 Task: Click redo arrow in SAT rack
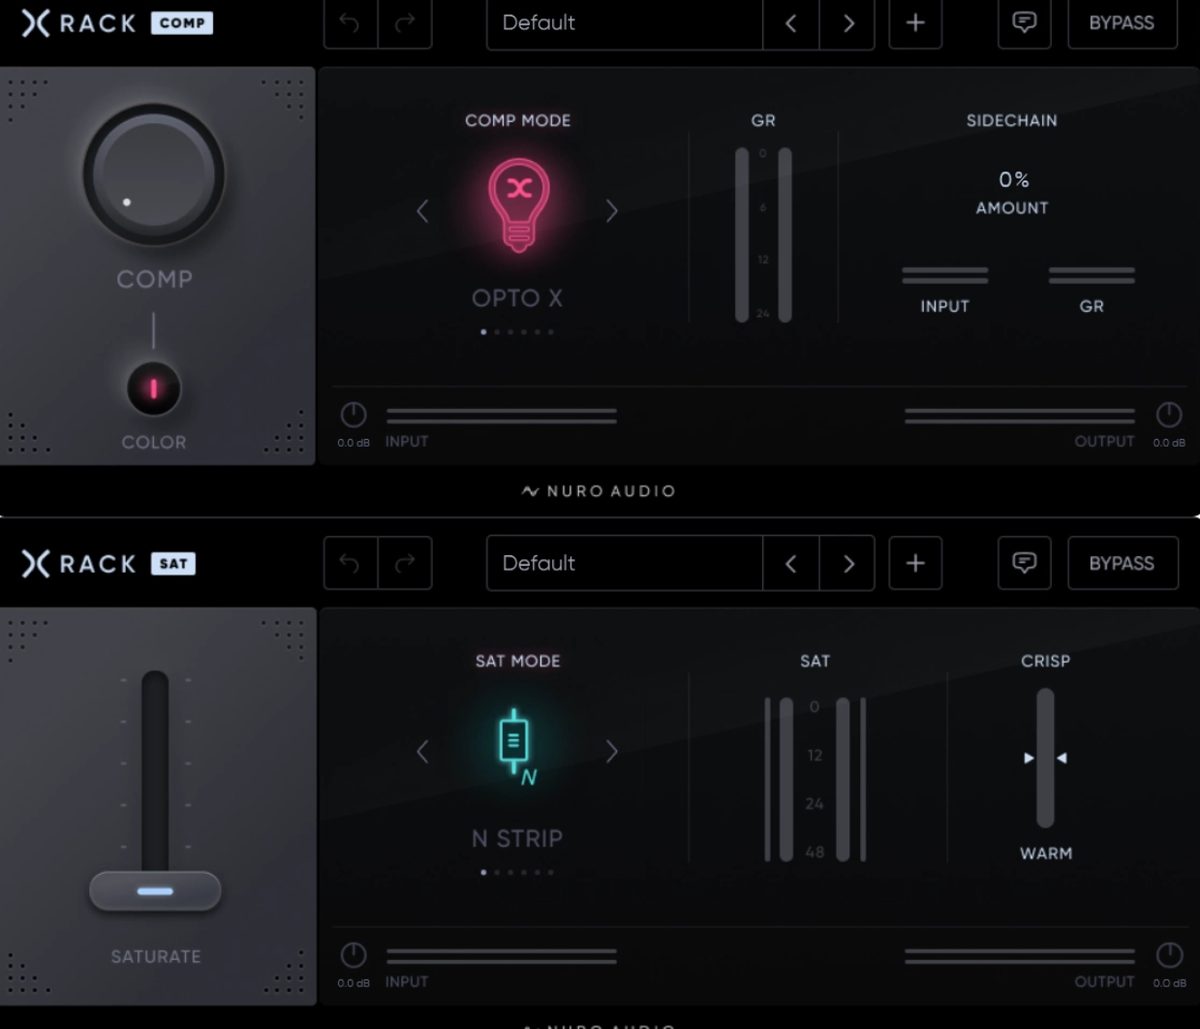click(x=405, y=563)
